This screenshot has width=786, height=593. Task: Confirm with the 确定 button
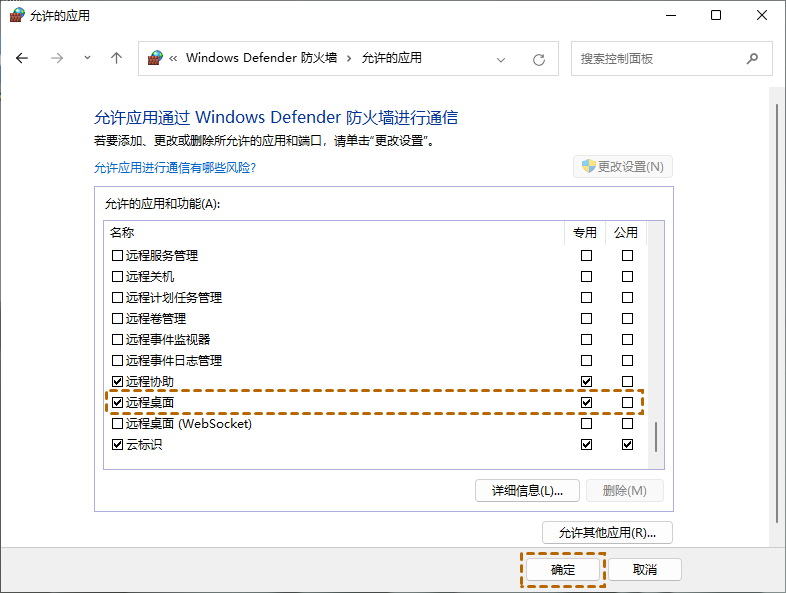point(563,570)
